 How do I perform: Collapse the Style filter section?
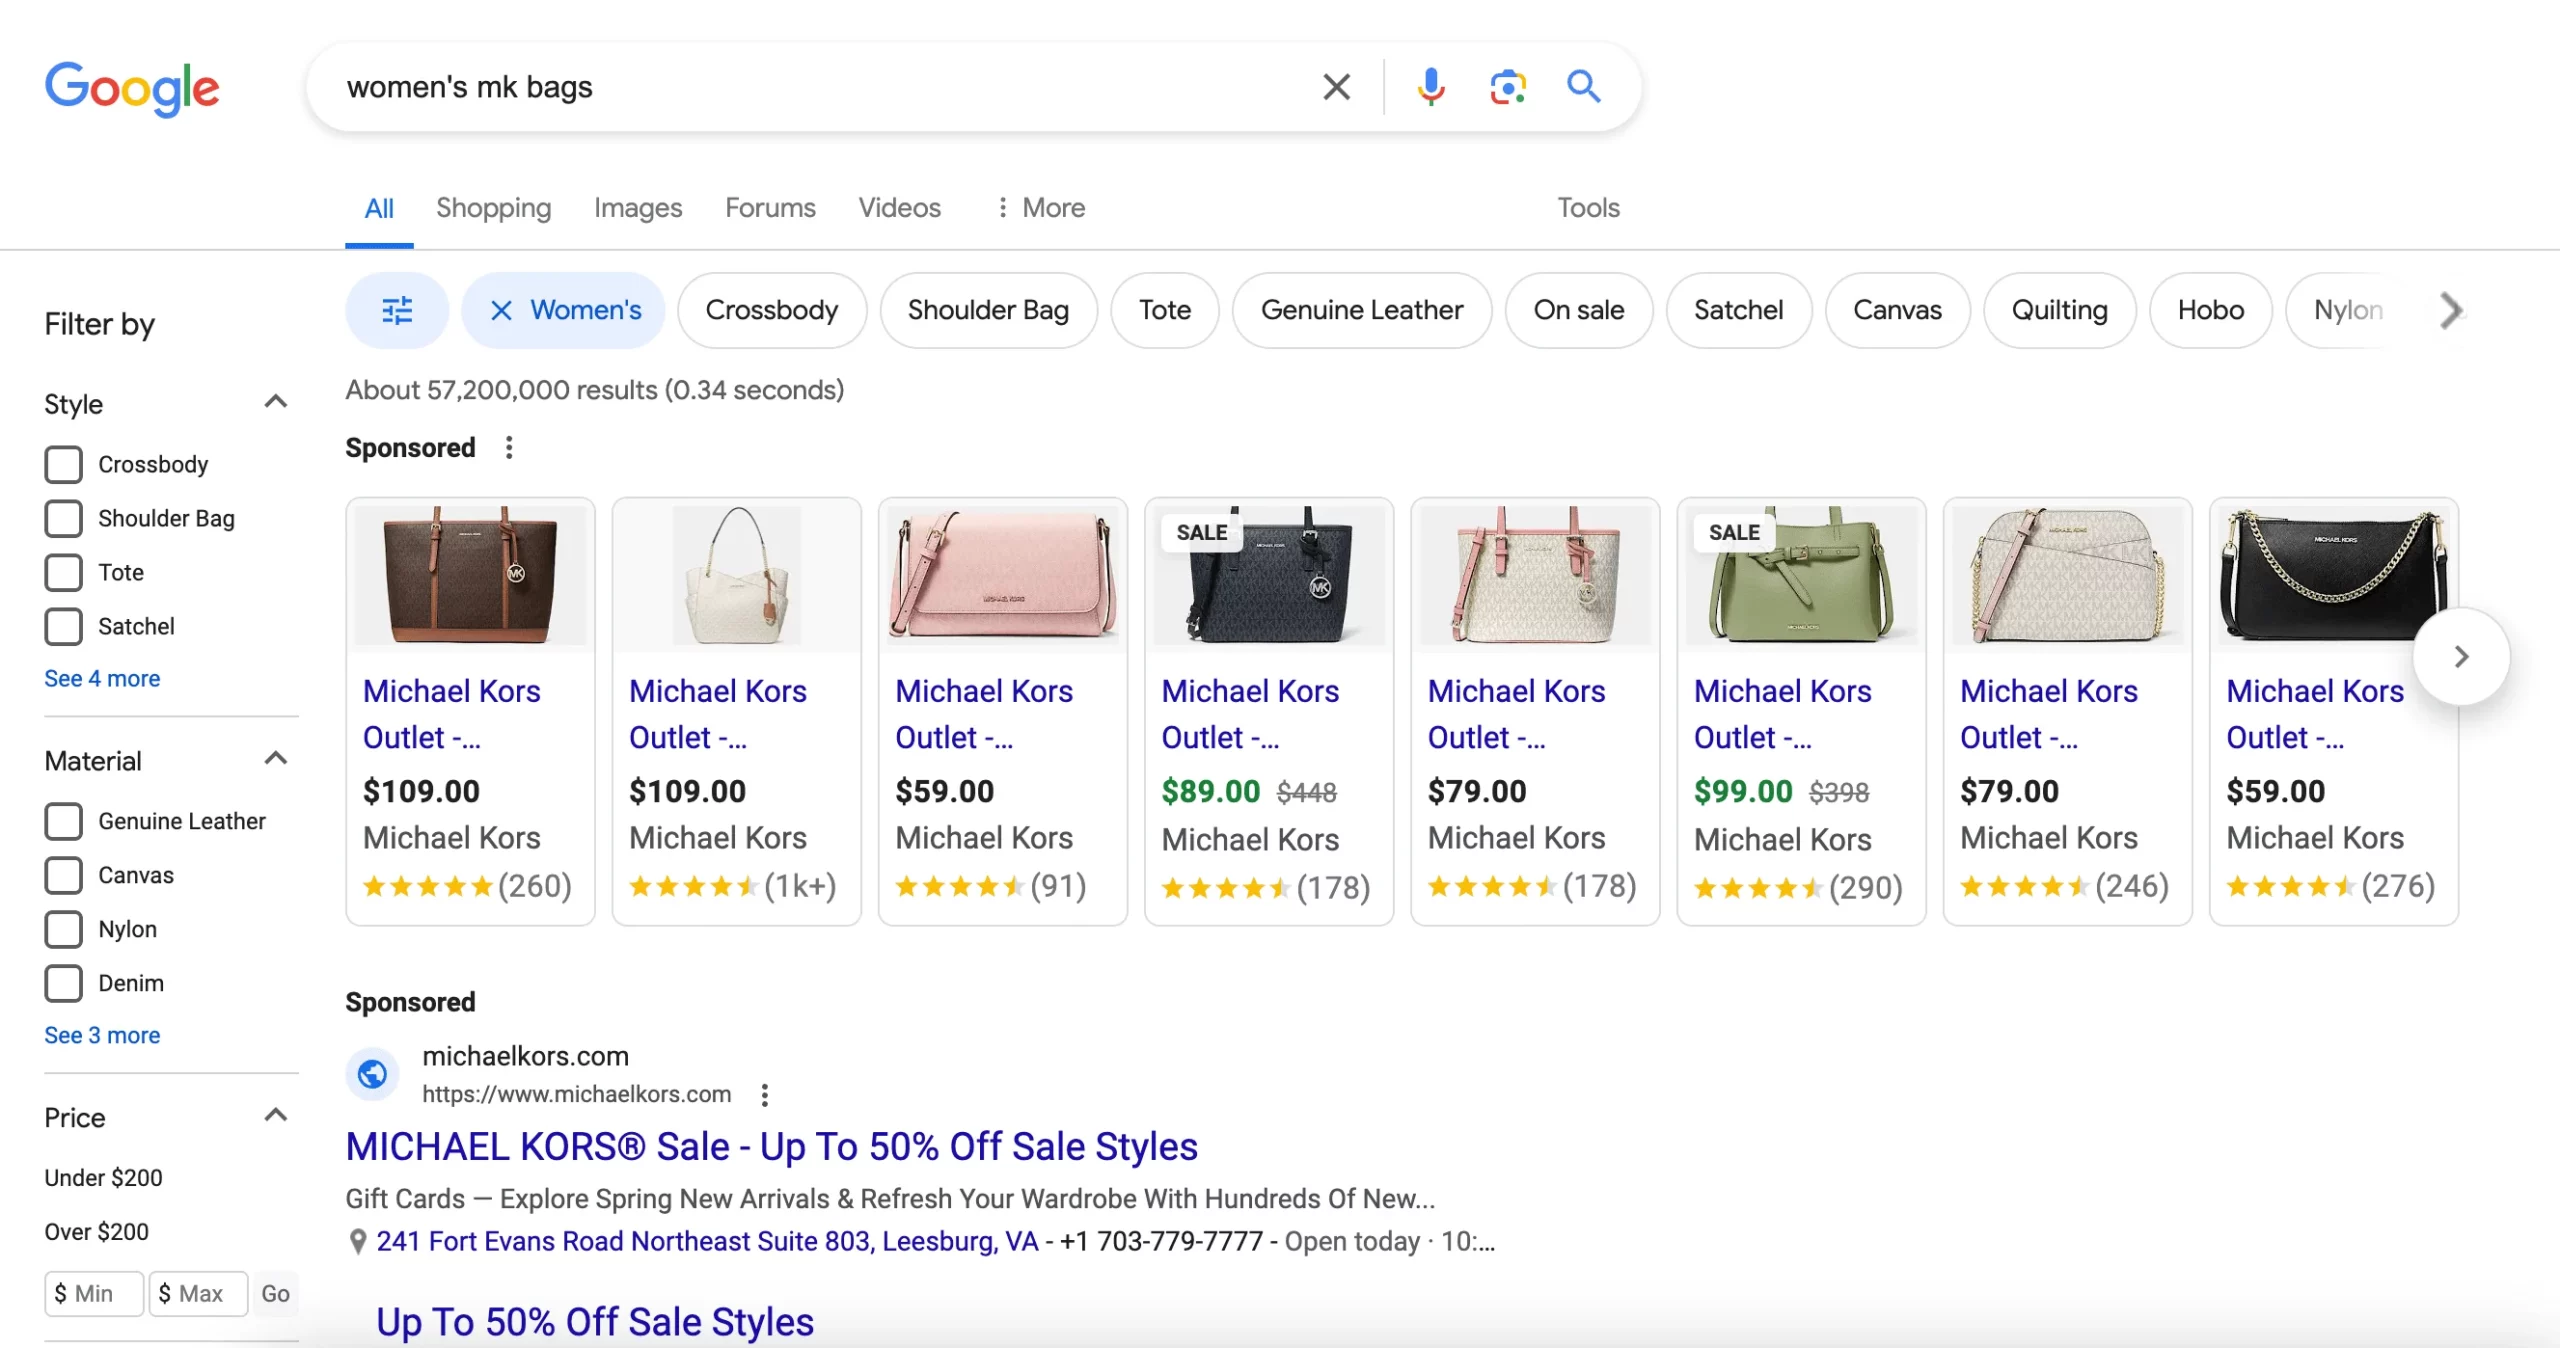pyautogui.click(x=276, y=402)
